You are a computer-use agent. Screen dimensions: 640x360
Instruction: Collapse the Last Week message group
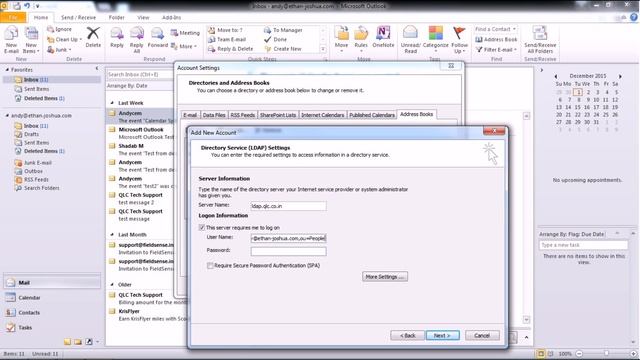point(112,103)
